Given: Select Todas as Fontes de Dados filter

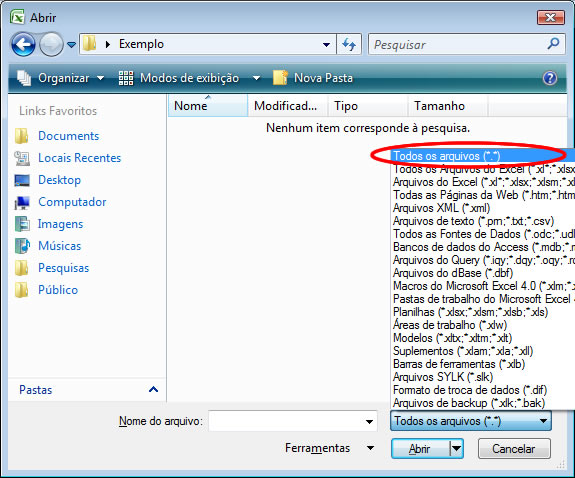Looking at the screenshot, I should [483, 234].
